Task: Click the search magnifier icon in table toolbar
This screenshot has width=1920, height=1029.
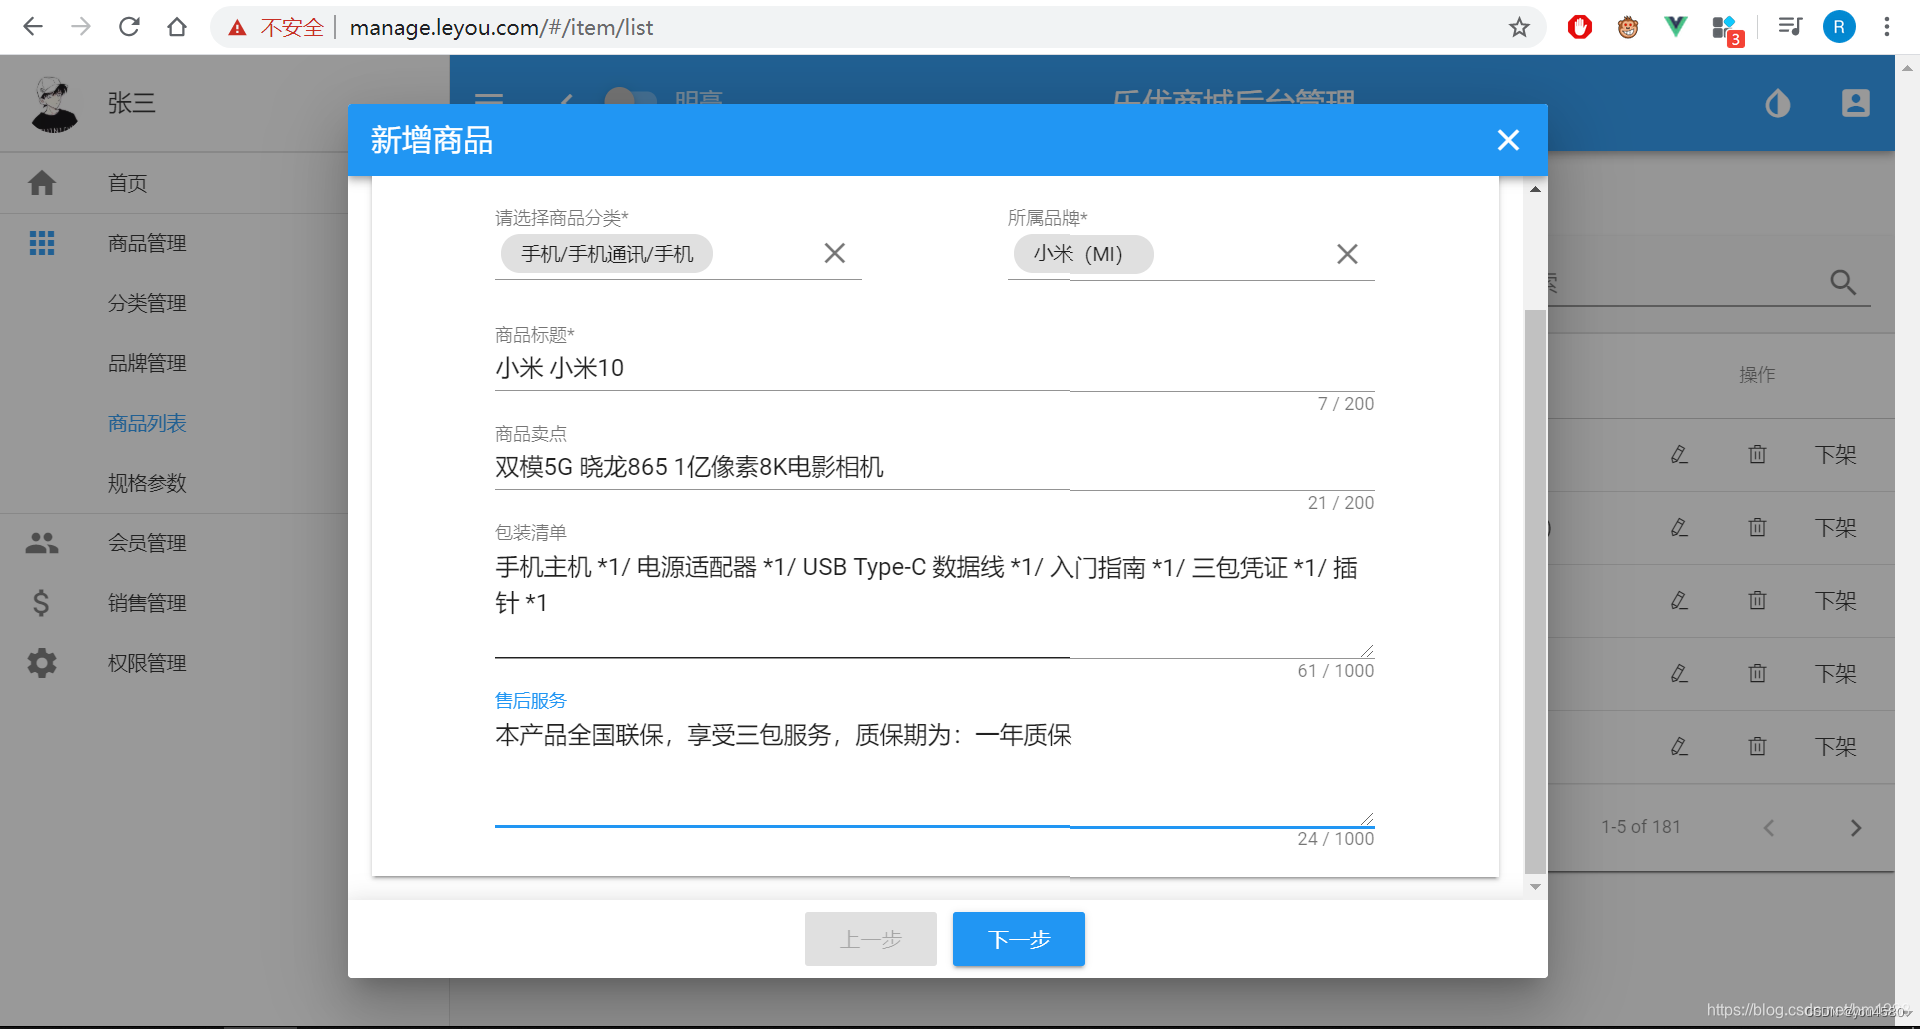Action: 1842,283
